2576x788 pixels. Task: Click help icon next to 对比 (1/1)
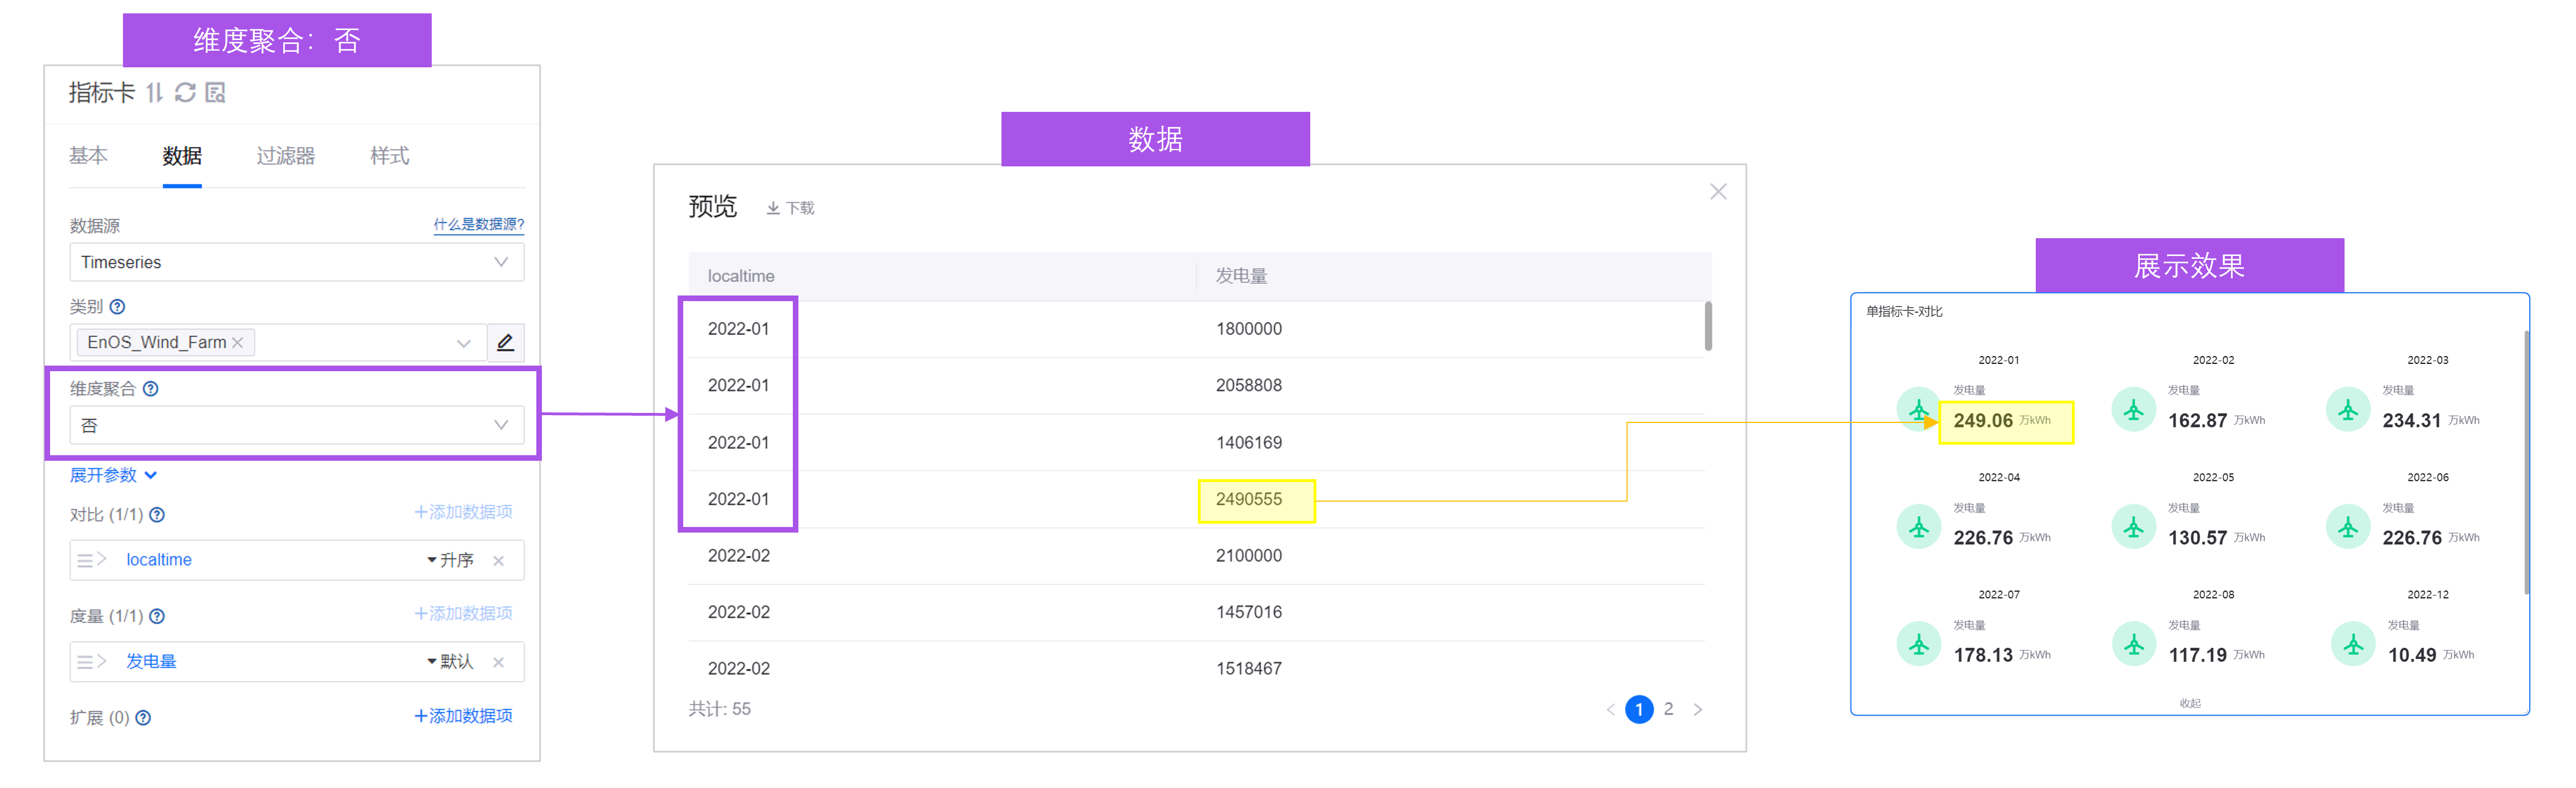coord(157,515)
